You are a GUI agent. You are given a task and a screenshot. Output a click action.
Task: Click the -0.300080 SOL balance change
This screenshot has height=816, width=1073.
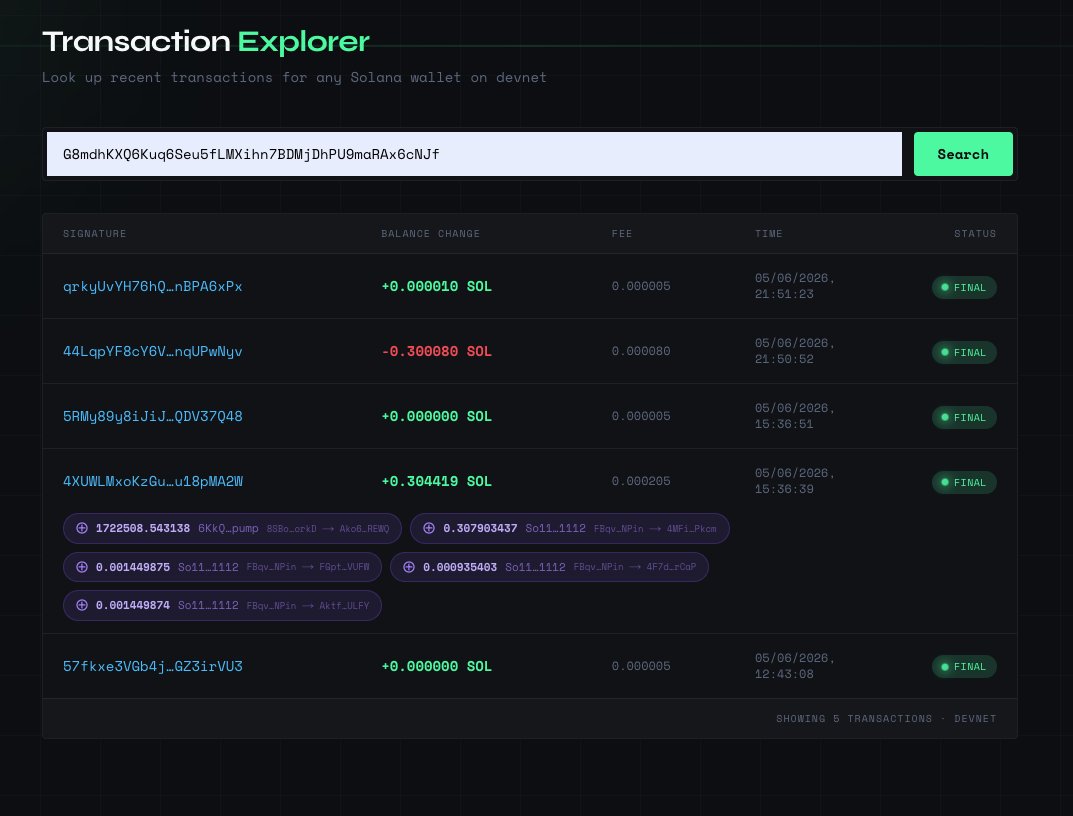tap(437, 351)
